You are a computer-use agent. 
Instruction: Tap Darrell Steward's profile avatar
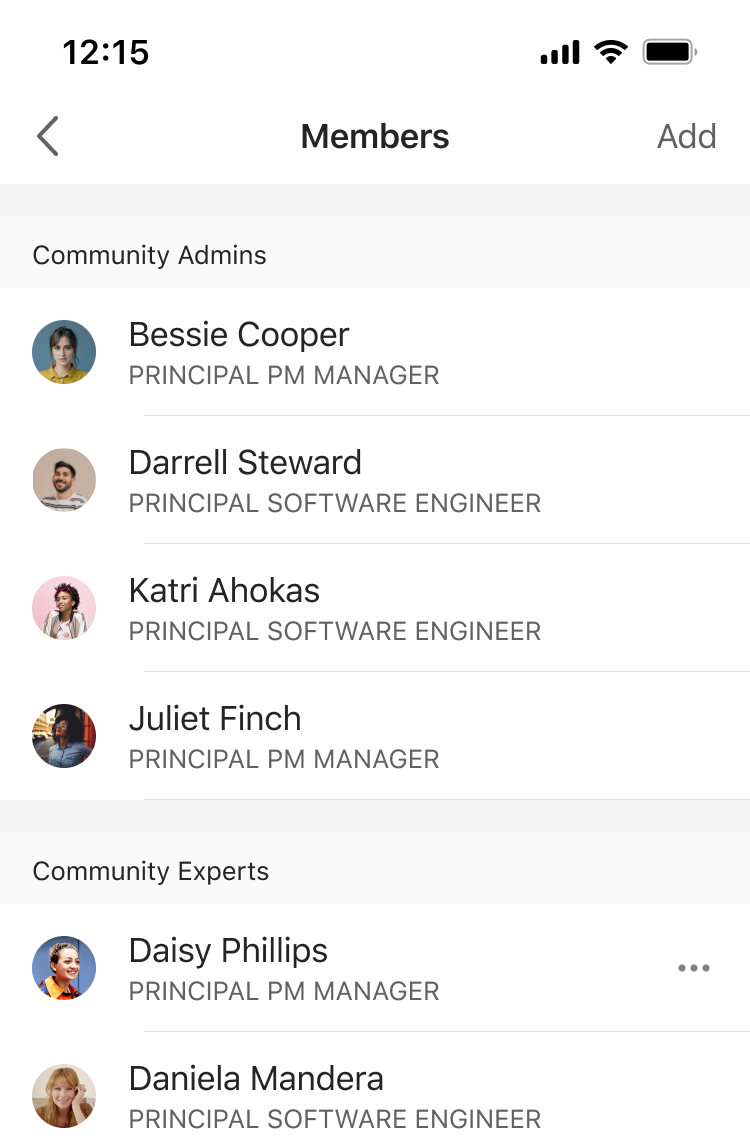point(64,480)
